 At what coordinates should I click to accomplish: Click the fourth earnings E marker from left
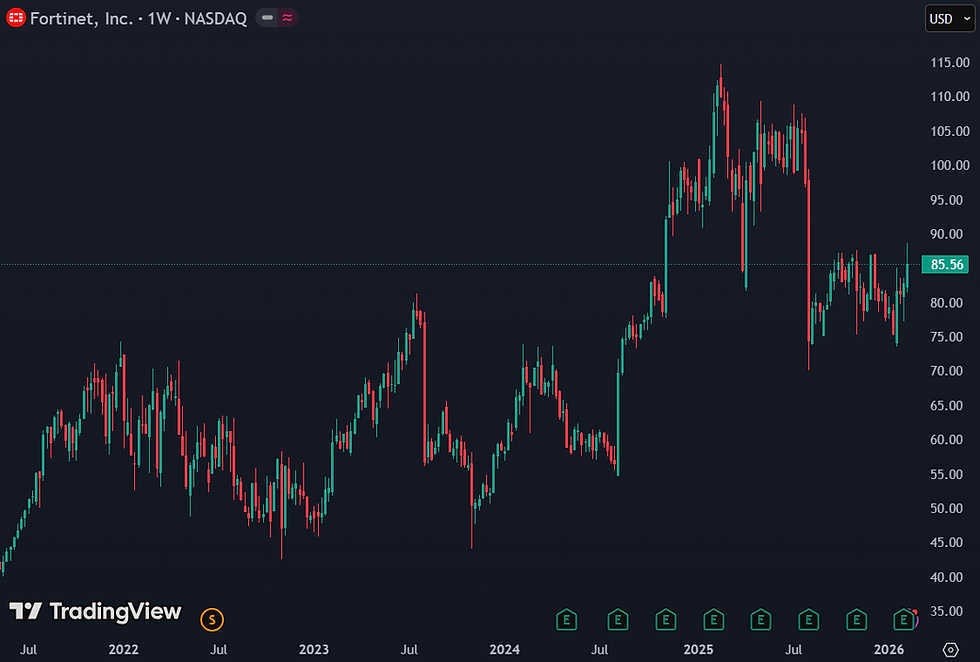(713, 619)
